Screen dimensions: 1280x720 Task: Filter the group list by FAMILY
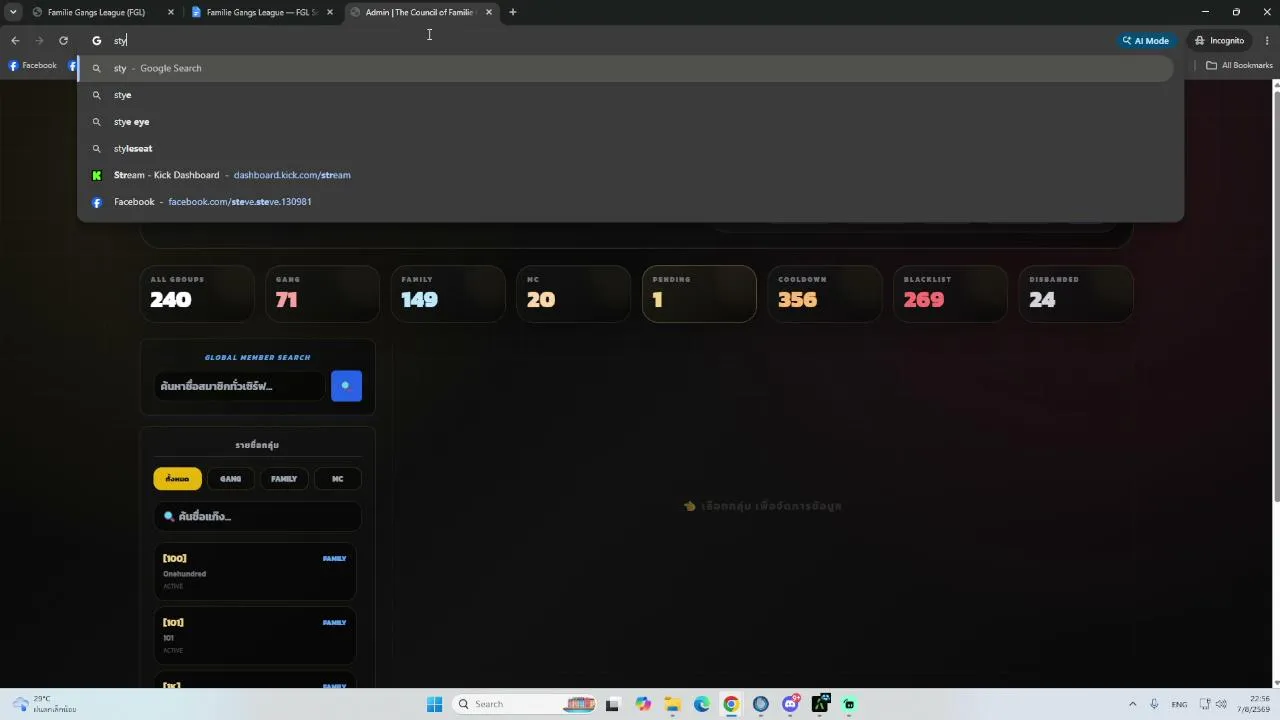(284, 479)
